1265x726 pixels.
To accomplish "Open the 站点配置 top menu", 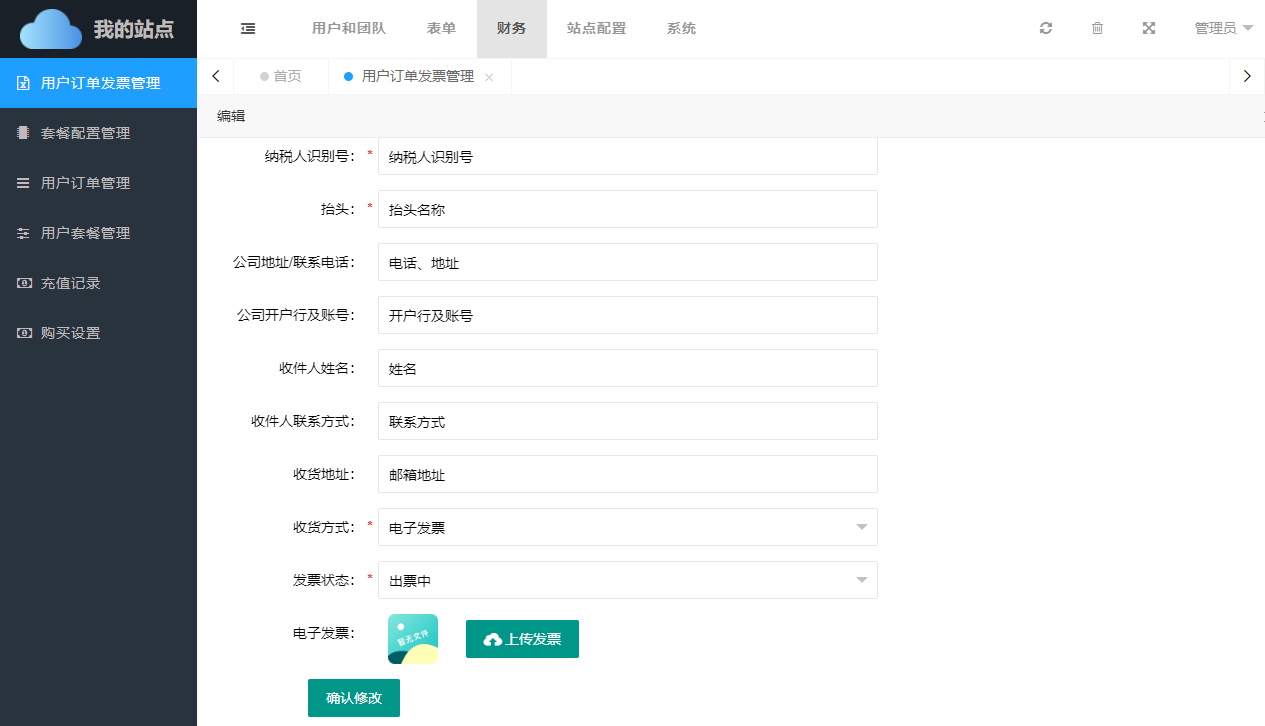I will pyautogui.click(x=596, y=29).
